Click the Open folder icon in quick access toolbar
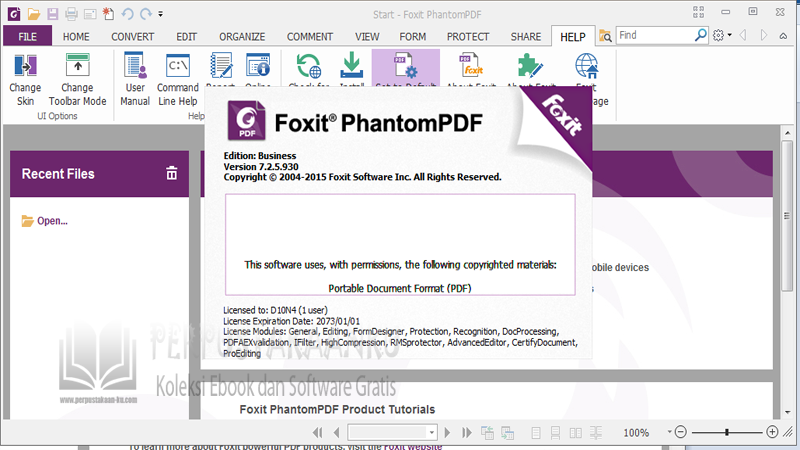 34,14
